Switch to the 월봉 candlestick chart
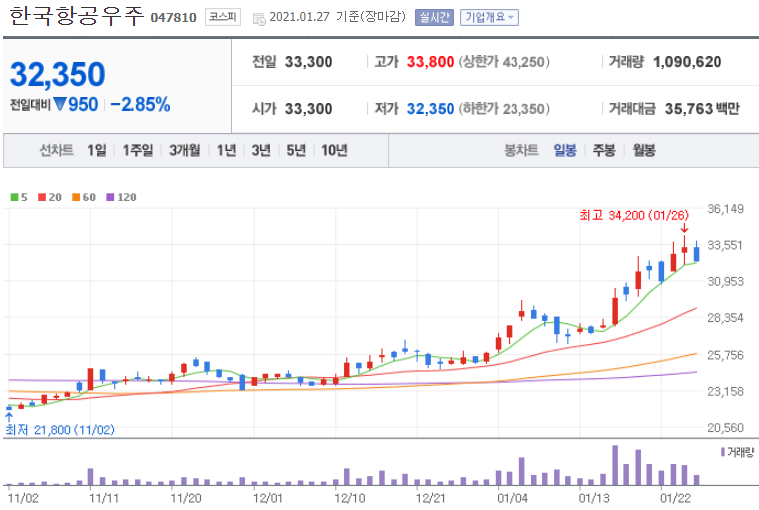 [644, 150]
